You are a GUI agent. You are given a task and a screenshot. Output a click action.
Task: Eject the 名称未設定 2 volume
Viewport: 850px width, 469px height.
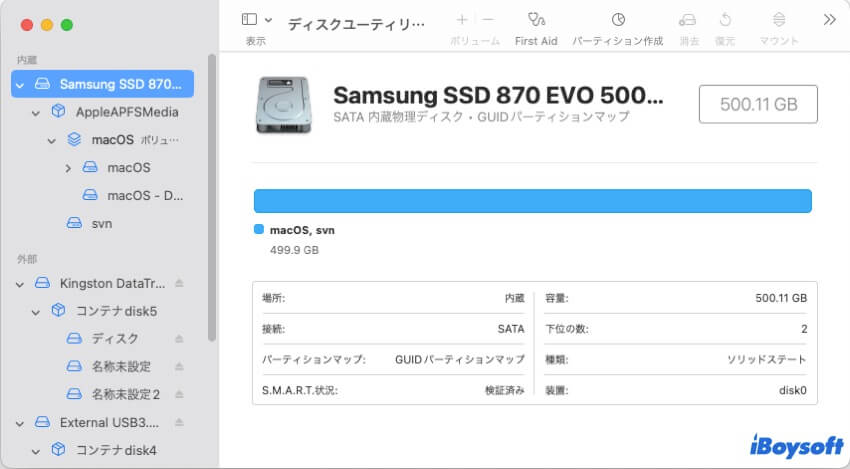pyautogui.click(x=179, y=394)
